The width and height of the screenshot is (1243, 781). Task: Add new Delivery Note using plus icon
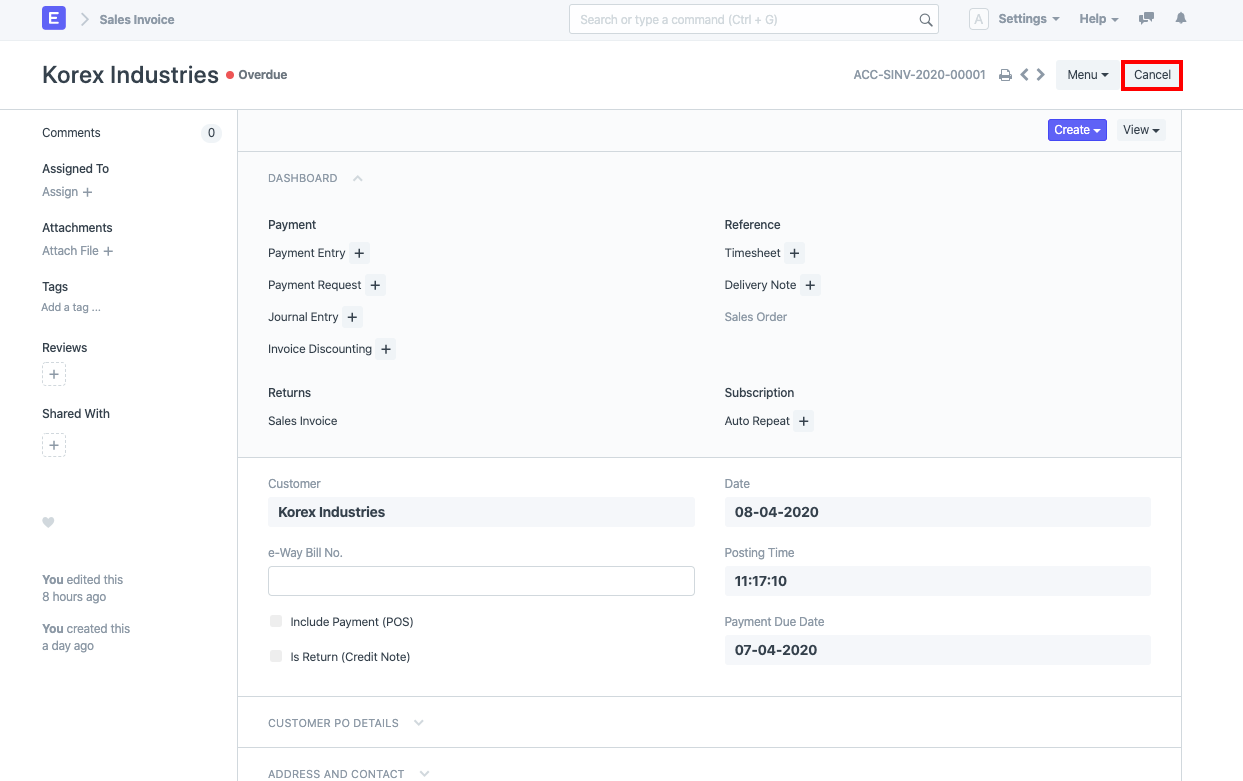tap(810, 286)
